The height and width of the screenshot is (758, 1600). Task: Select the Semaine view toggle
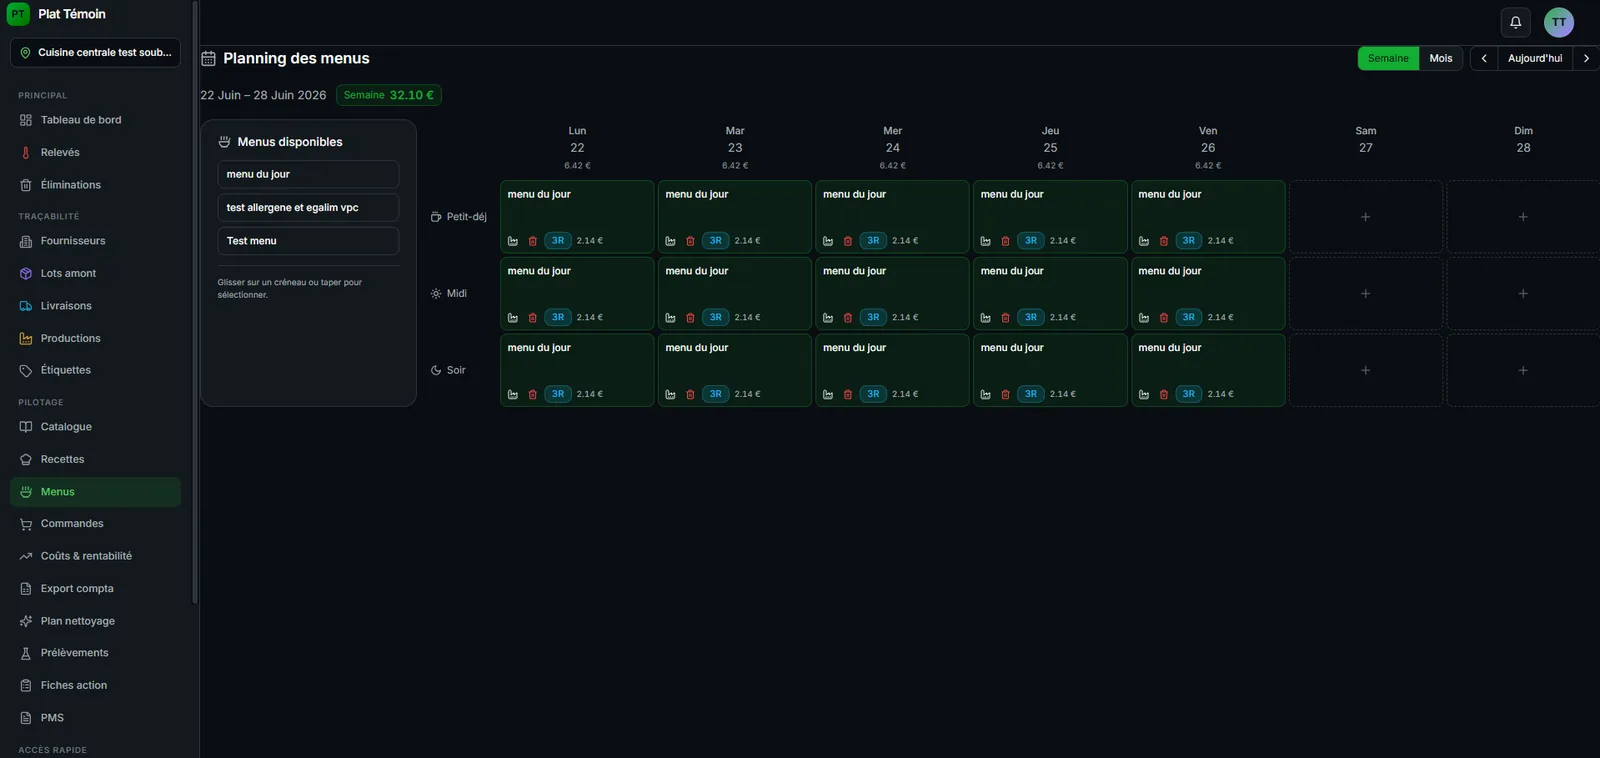1388,58
